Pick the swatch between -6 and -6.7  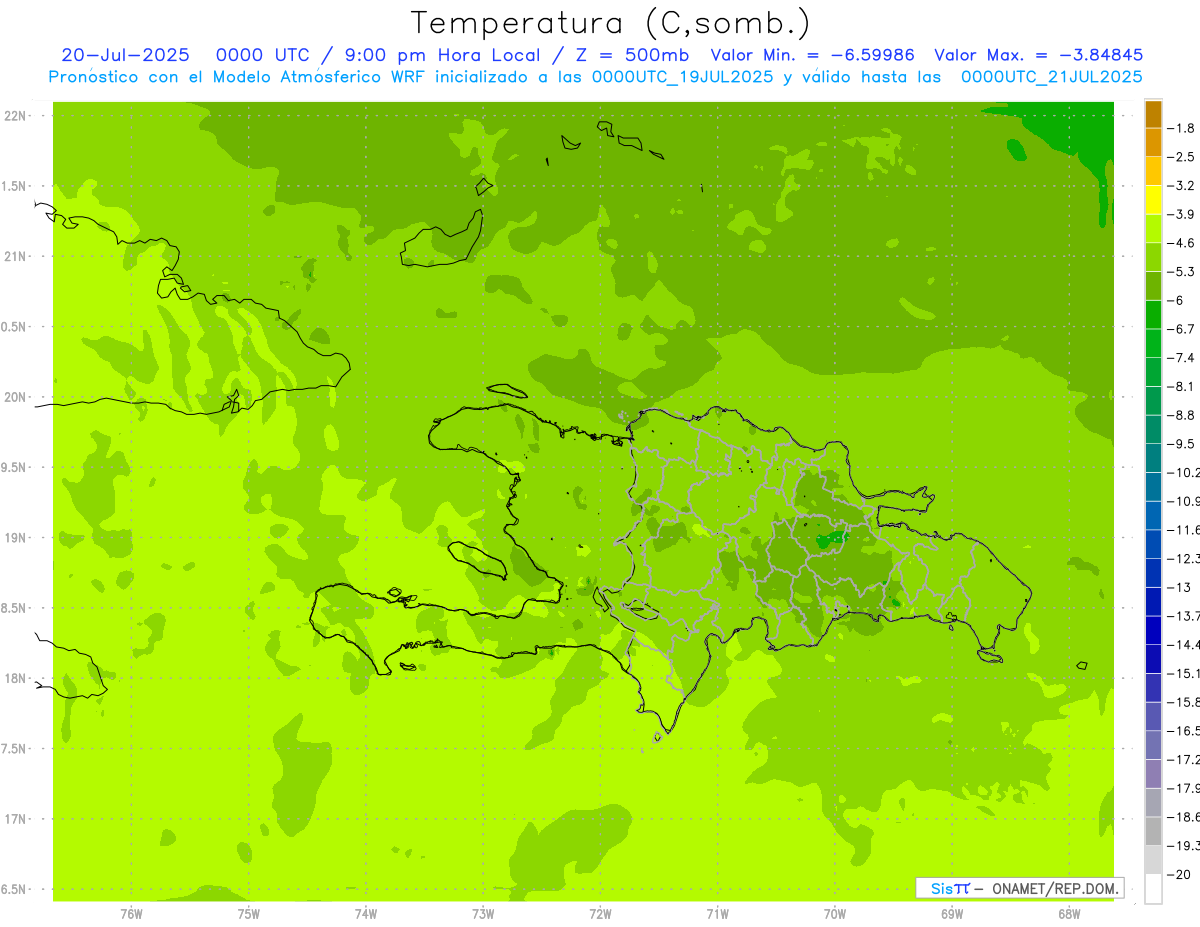(x=1153, y=315)
